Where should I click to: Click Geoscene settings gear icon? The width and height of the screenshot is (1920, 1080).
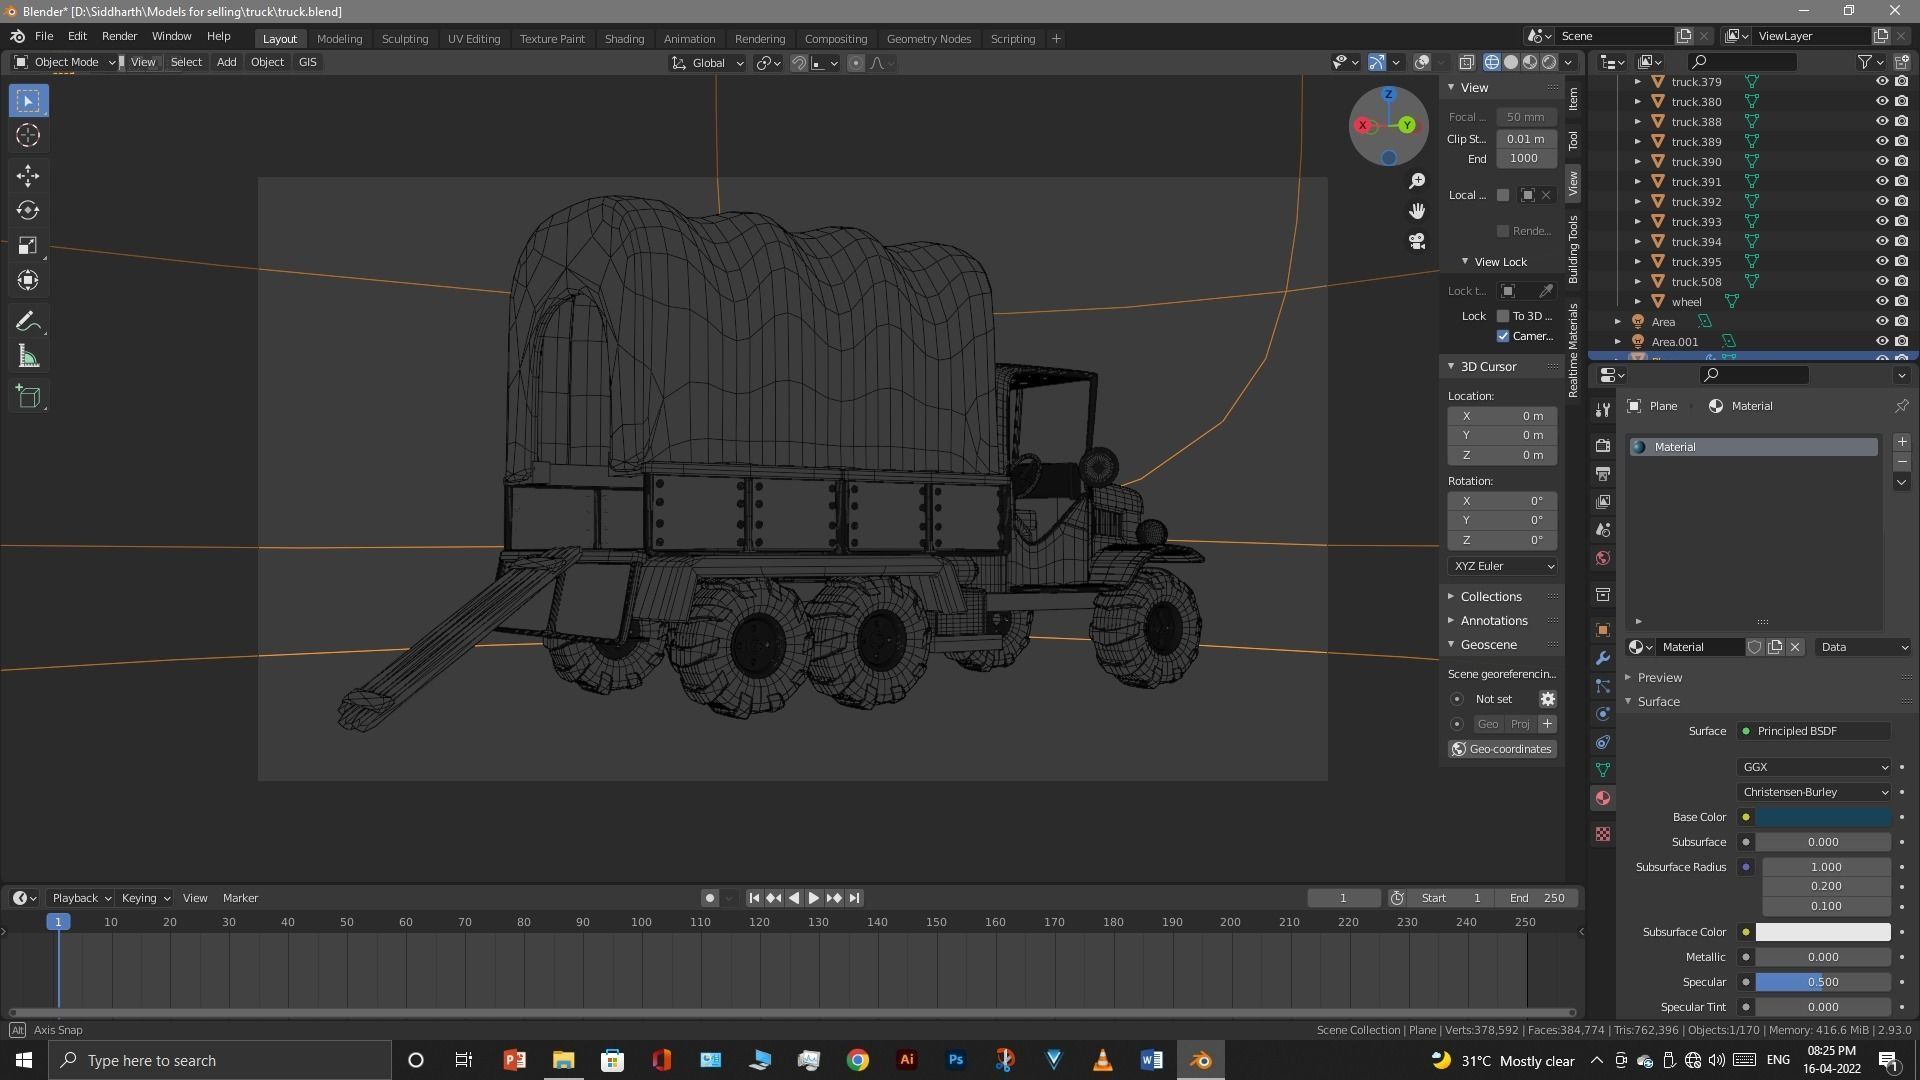pos(1547,699)
